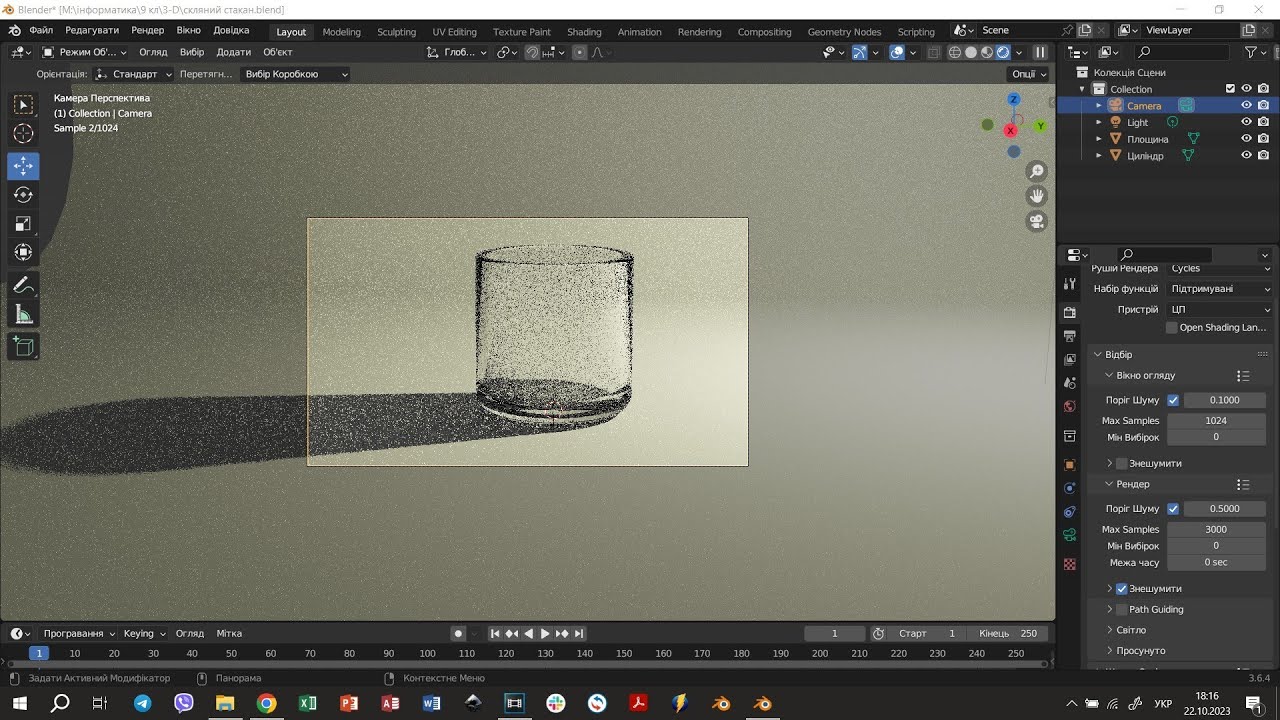1280x720 pixels.
Task: Toggle Collection exclude checkbox in outliner
Action: pos(1230,89)
